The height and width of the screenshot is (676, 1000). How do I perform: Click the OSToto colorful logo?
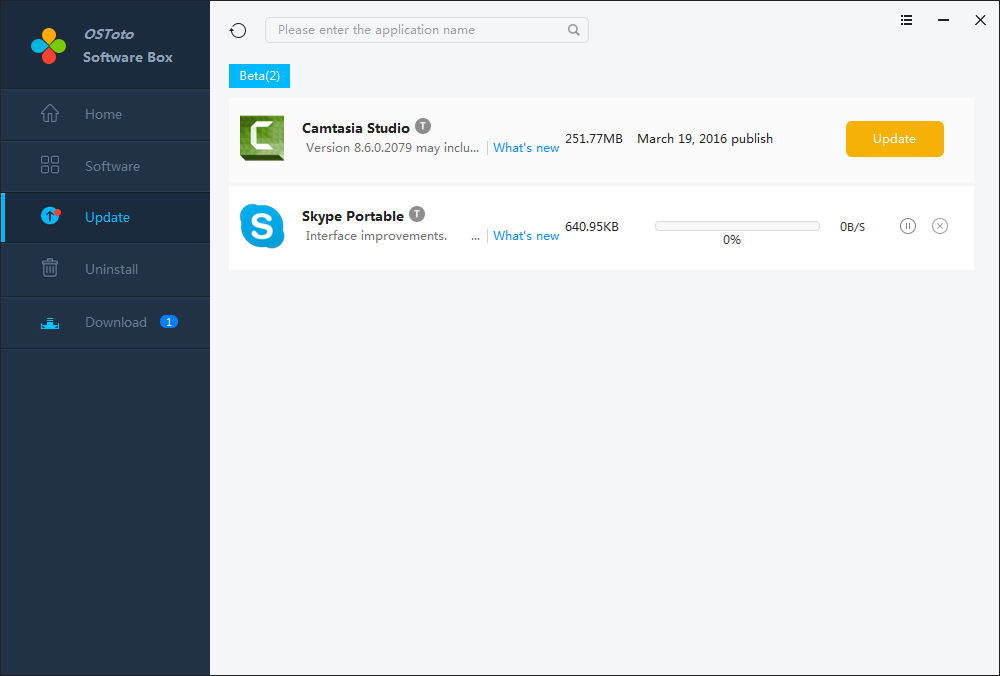48,46
